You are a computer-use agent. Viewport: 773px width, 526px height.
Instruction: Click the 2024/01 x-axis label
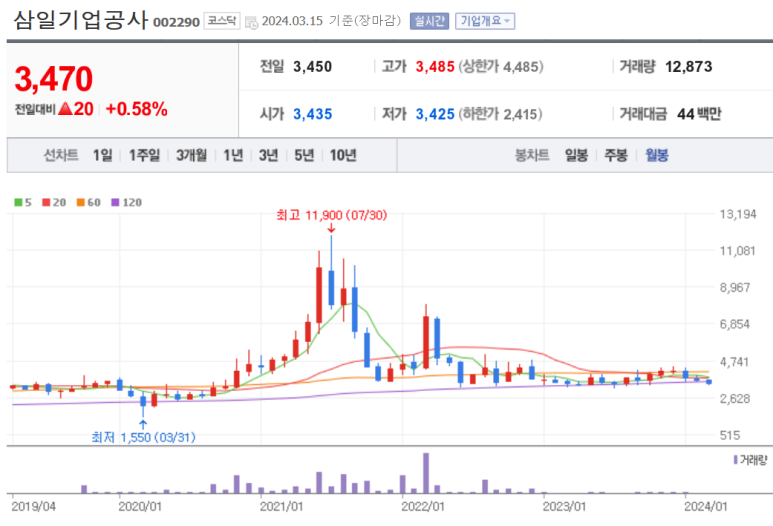tap(706, 507)
